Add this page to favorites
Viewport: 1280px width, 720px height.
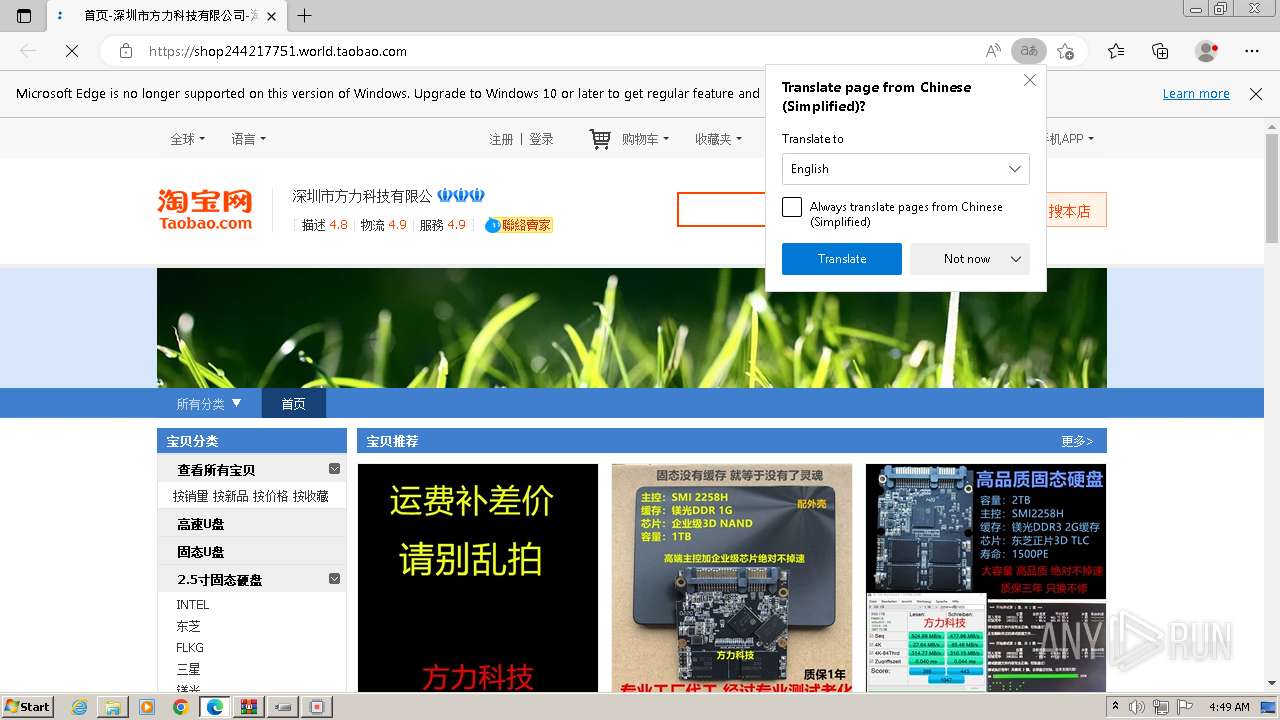tap(1066, 51)
